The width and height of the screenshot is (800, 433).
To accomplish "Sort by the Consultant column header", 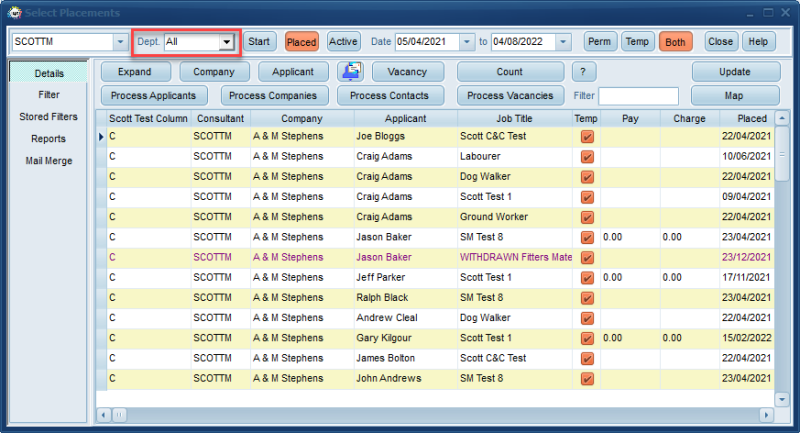I will point(221,118).
